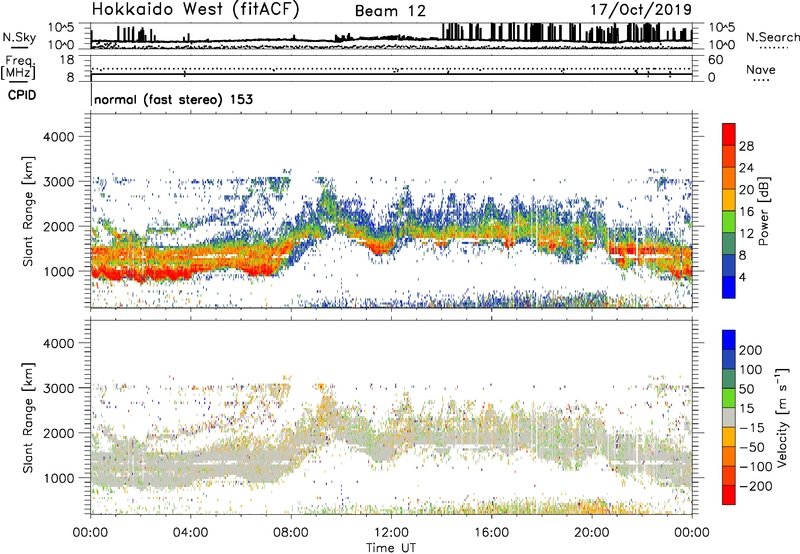Click the blue bottom of the power colorbar
800x554 pixels.
point(729,287)
